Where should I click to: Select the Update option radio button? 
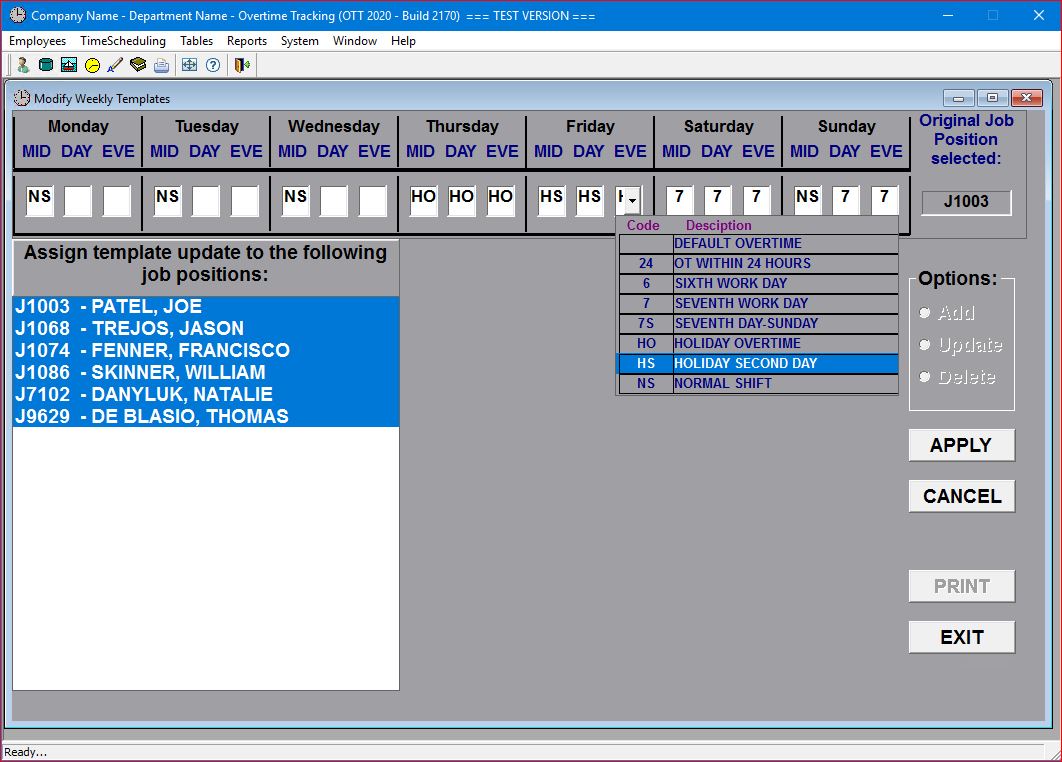pyautogui.click(x=925, y=345)
